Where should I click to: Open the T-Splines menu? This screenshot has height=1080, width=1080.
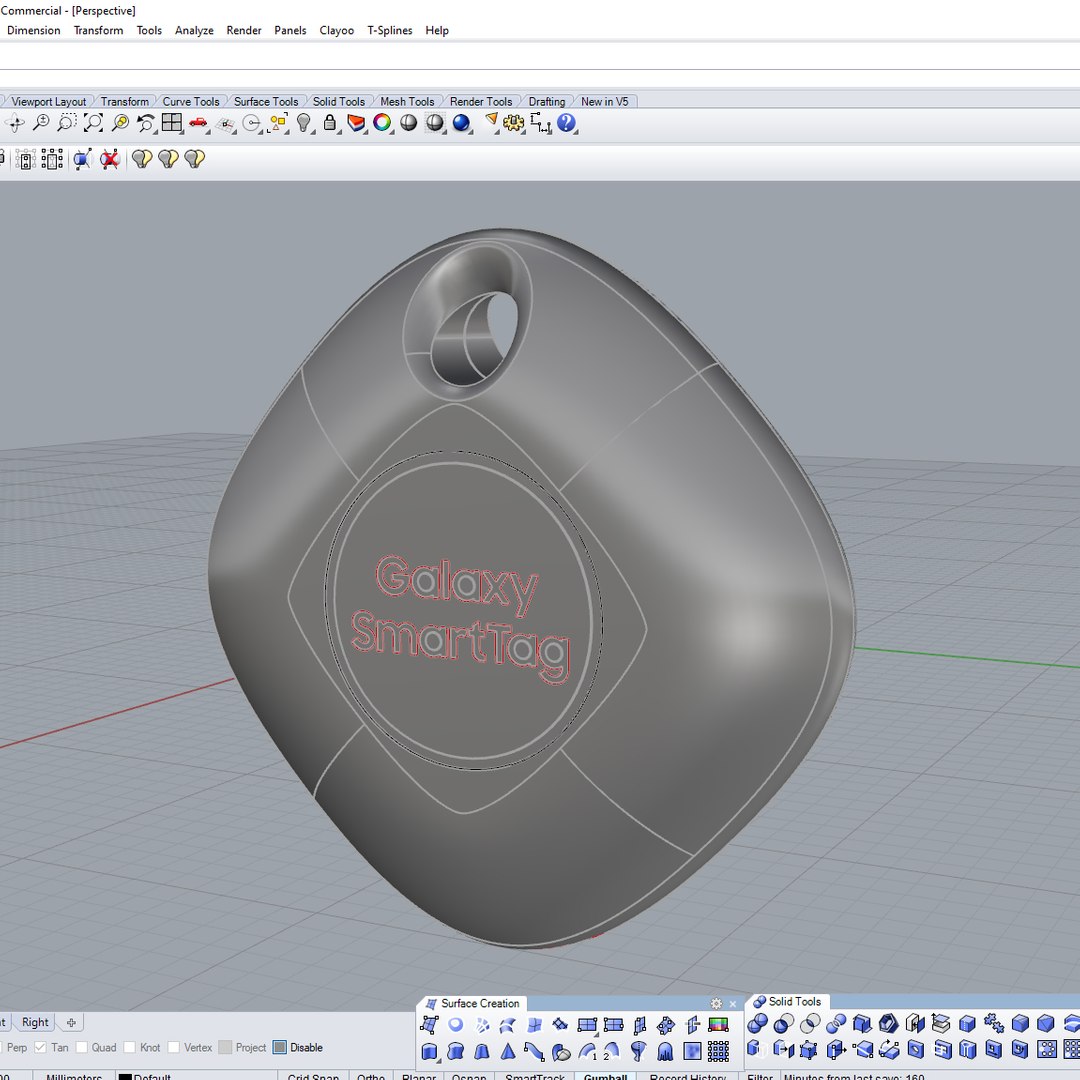pos(390,30)
